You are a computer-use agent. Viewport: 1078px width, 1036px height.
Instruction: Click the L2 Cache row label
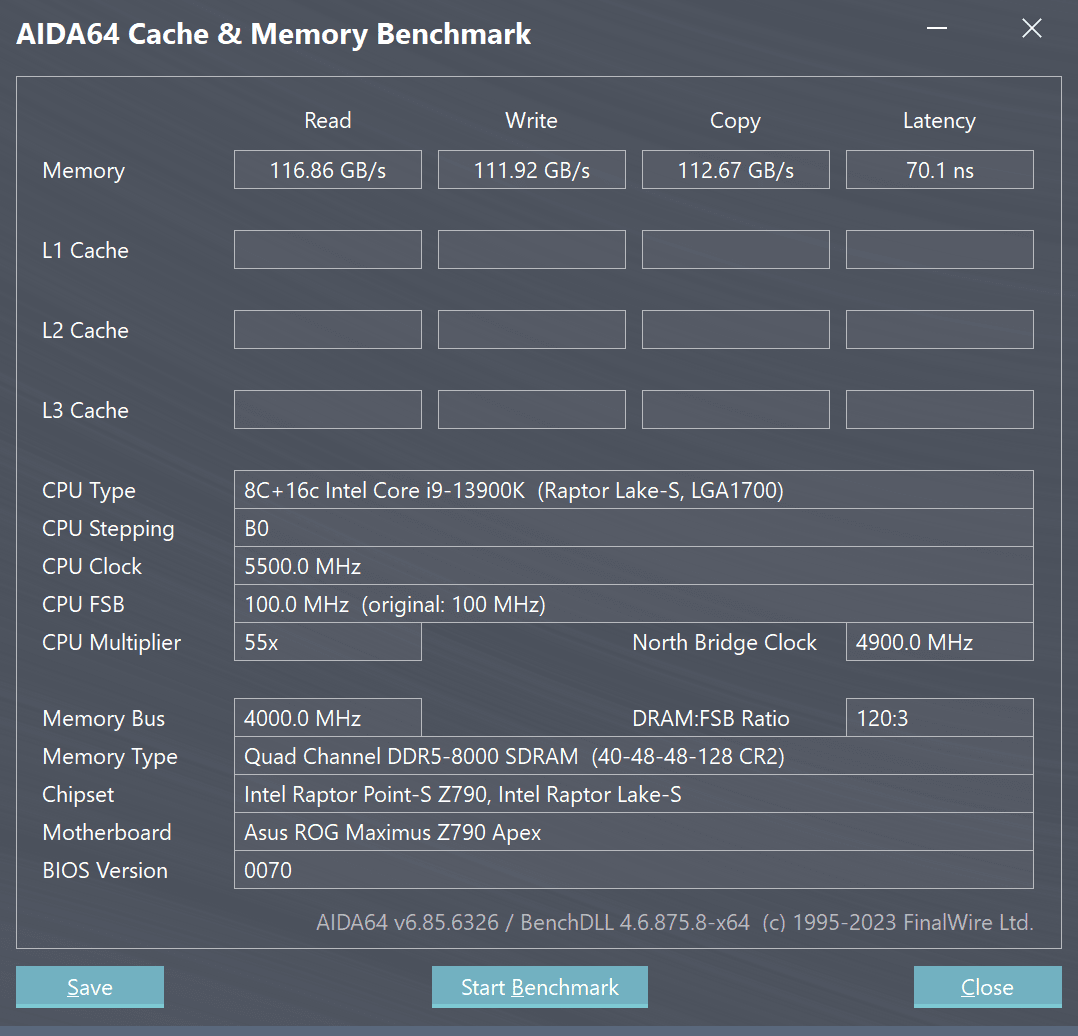[x=85, y=330]
